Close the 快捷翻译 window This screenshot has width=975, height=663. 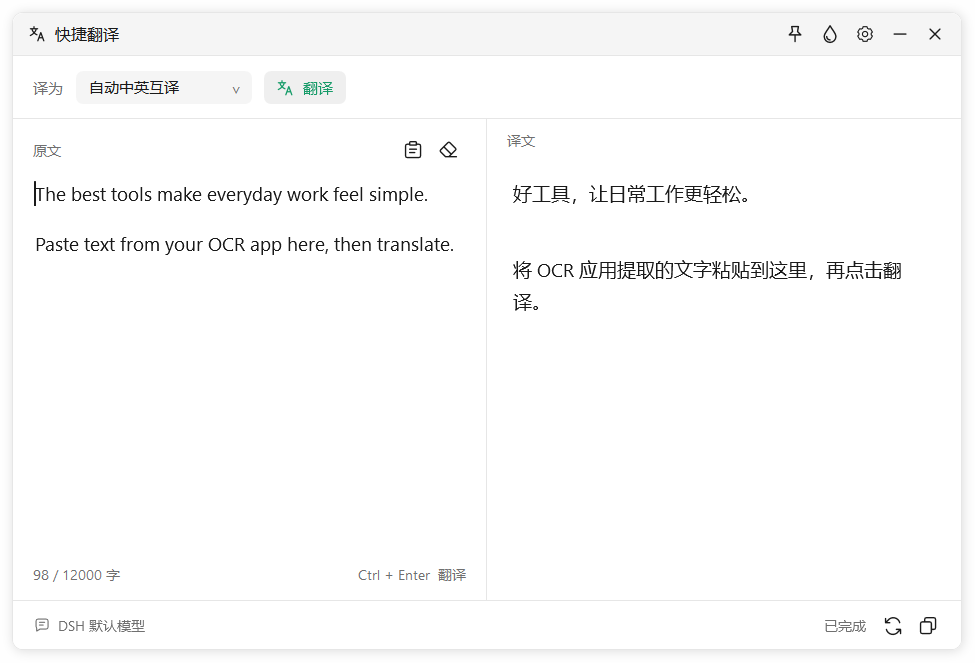(935, 34)
